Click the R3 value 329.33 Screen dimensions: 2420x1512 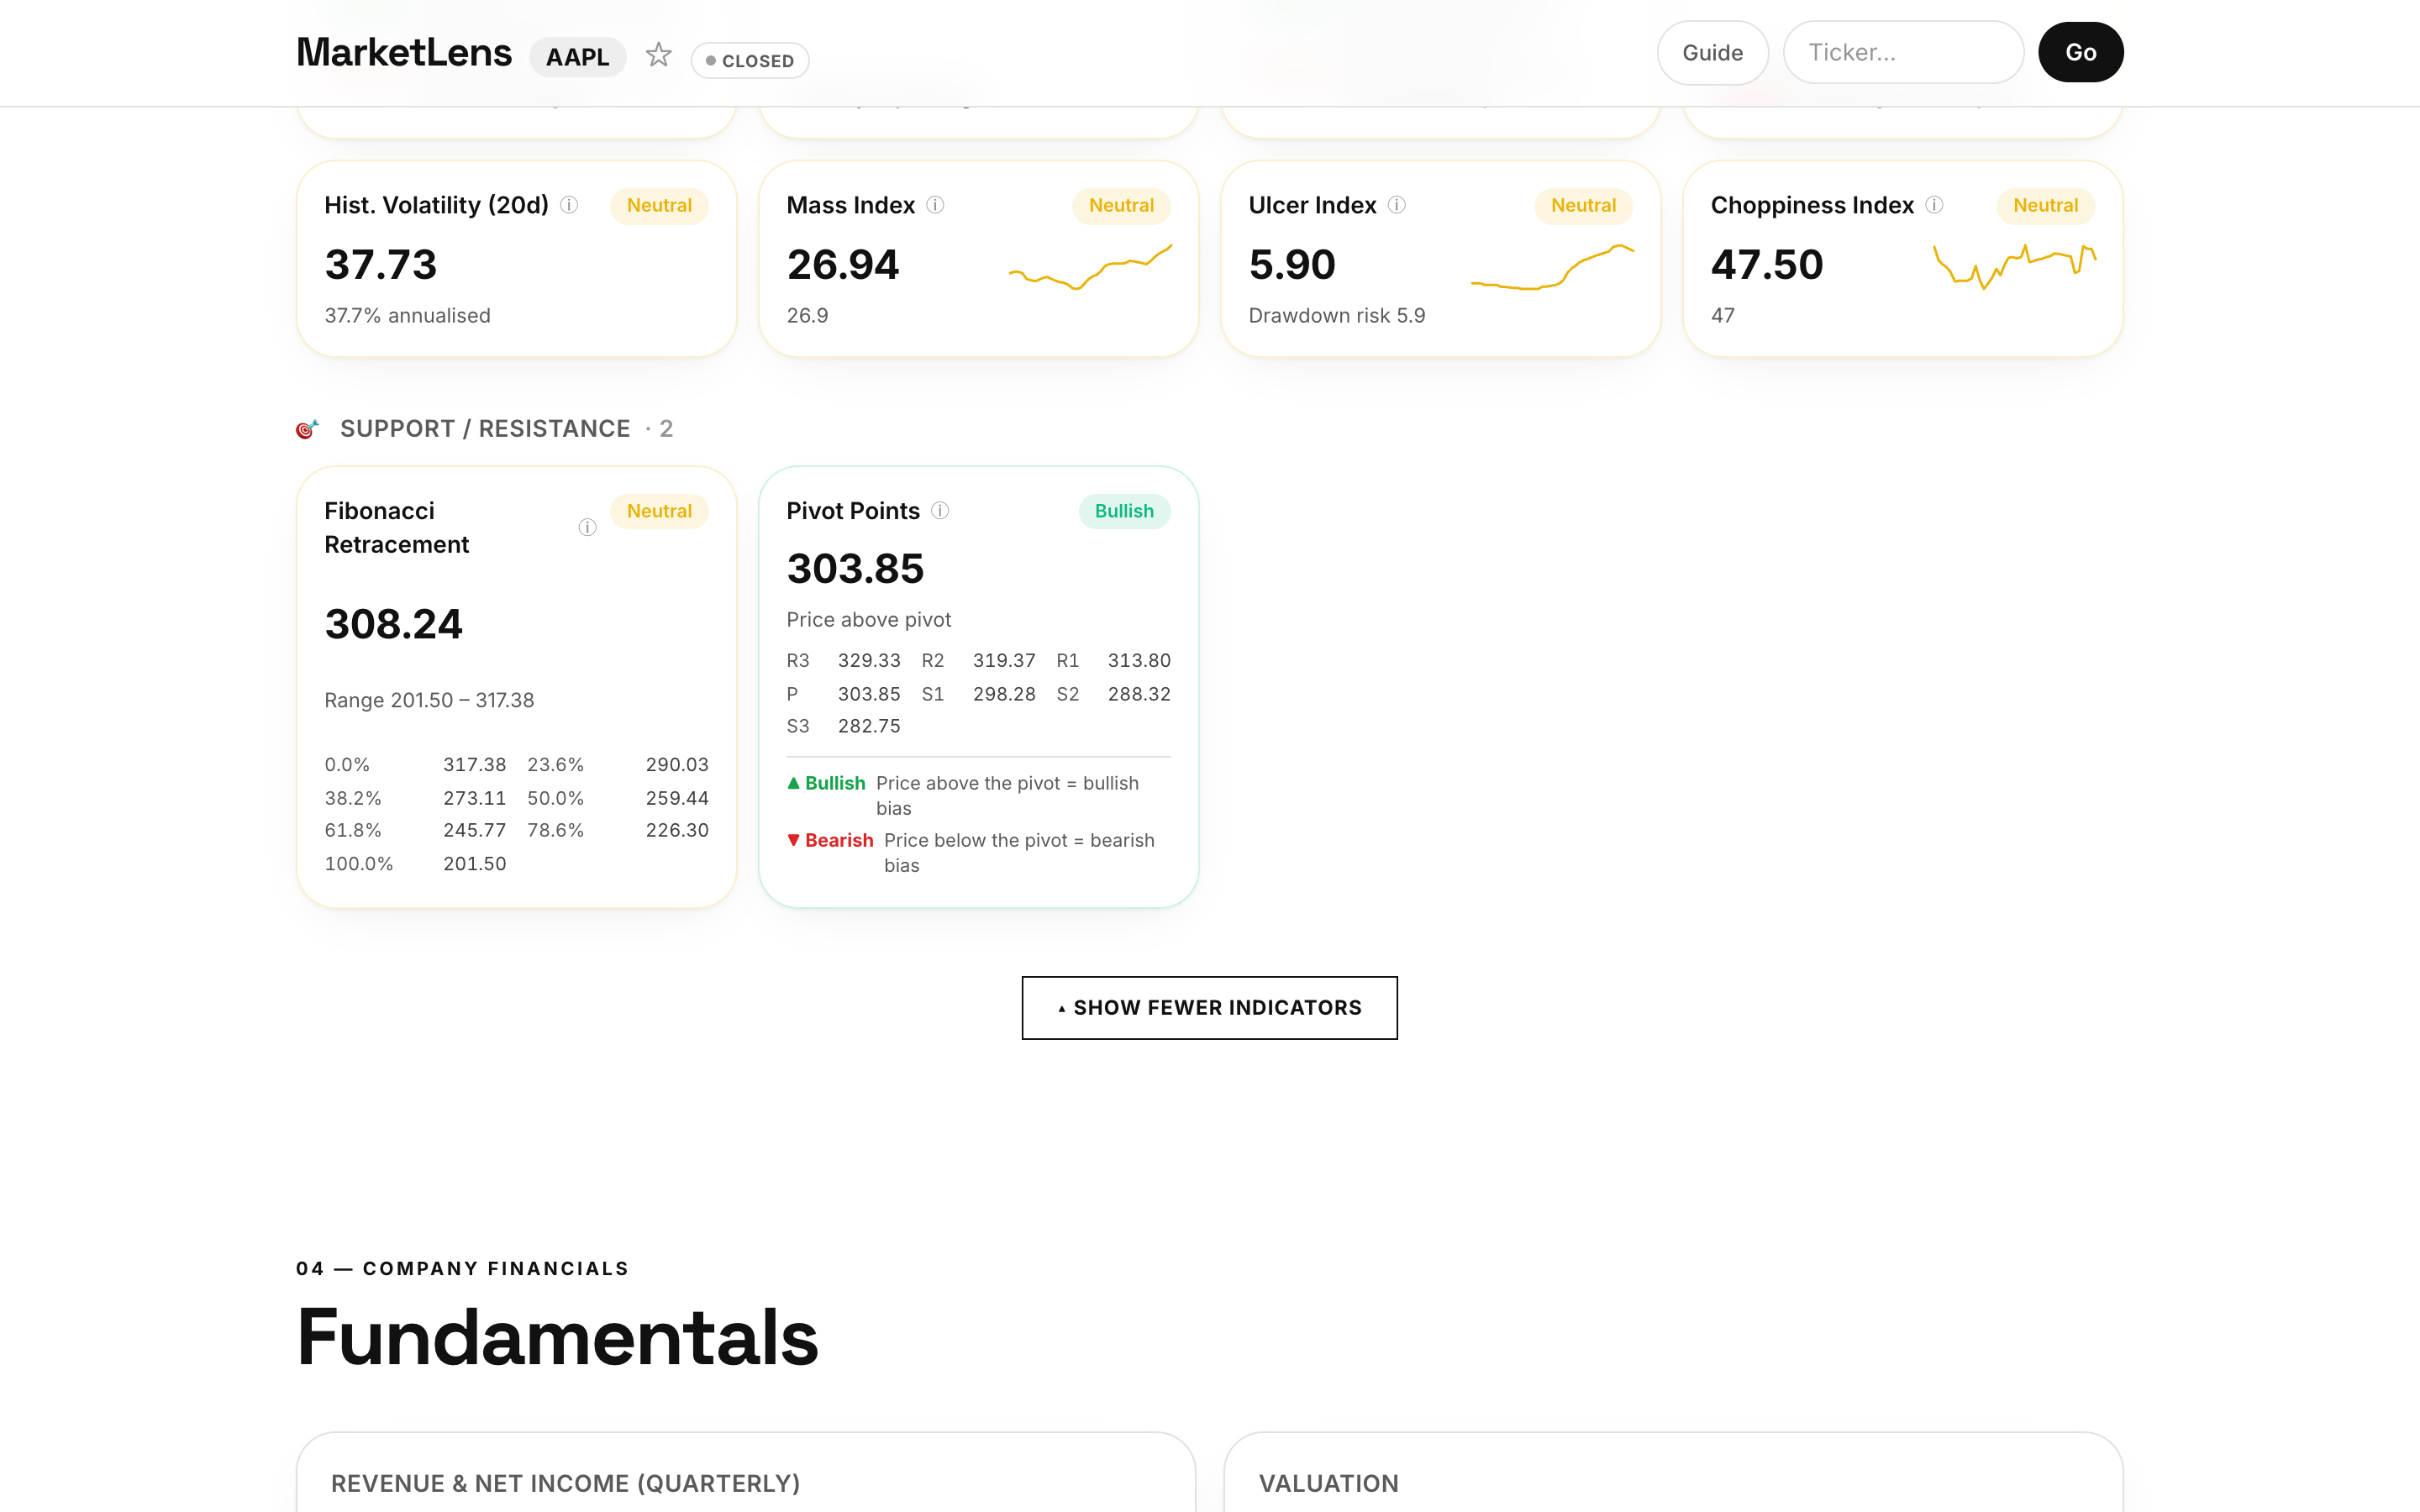[869, 661]
